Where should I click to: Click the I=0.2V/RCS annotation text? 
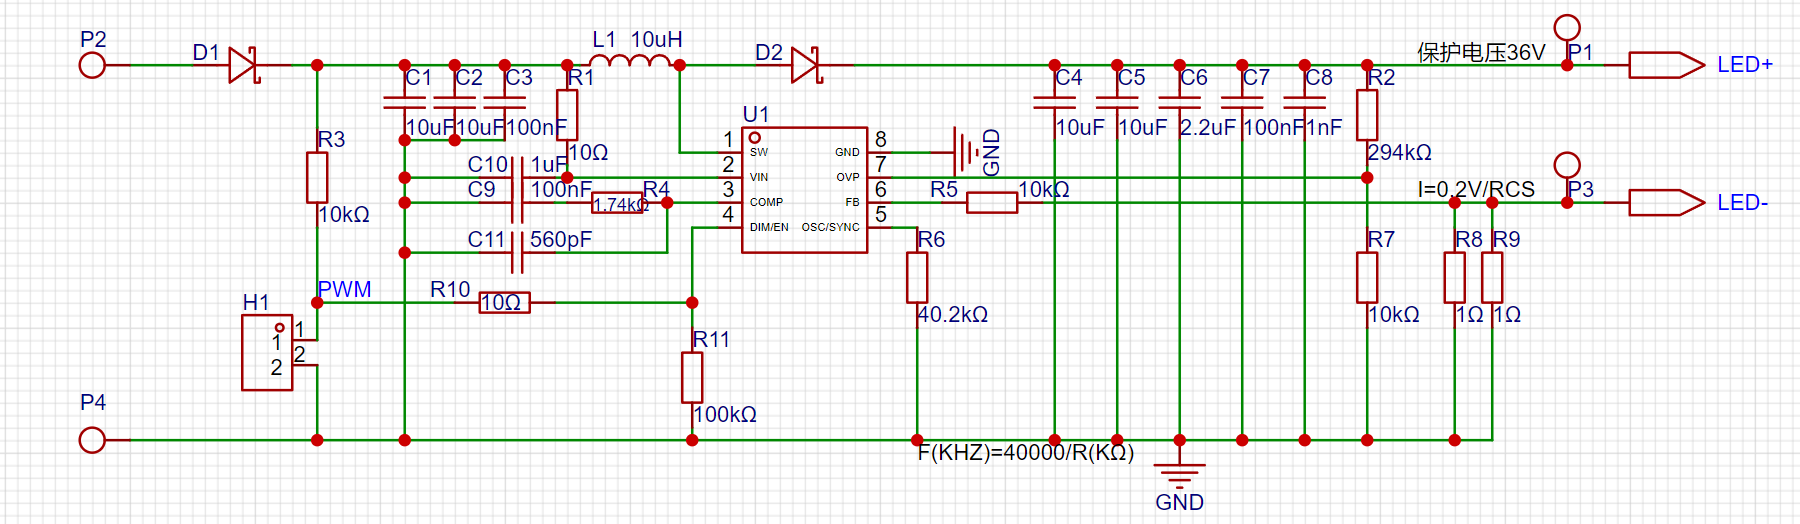(x=1476, y=190)
